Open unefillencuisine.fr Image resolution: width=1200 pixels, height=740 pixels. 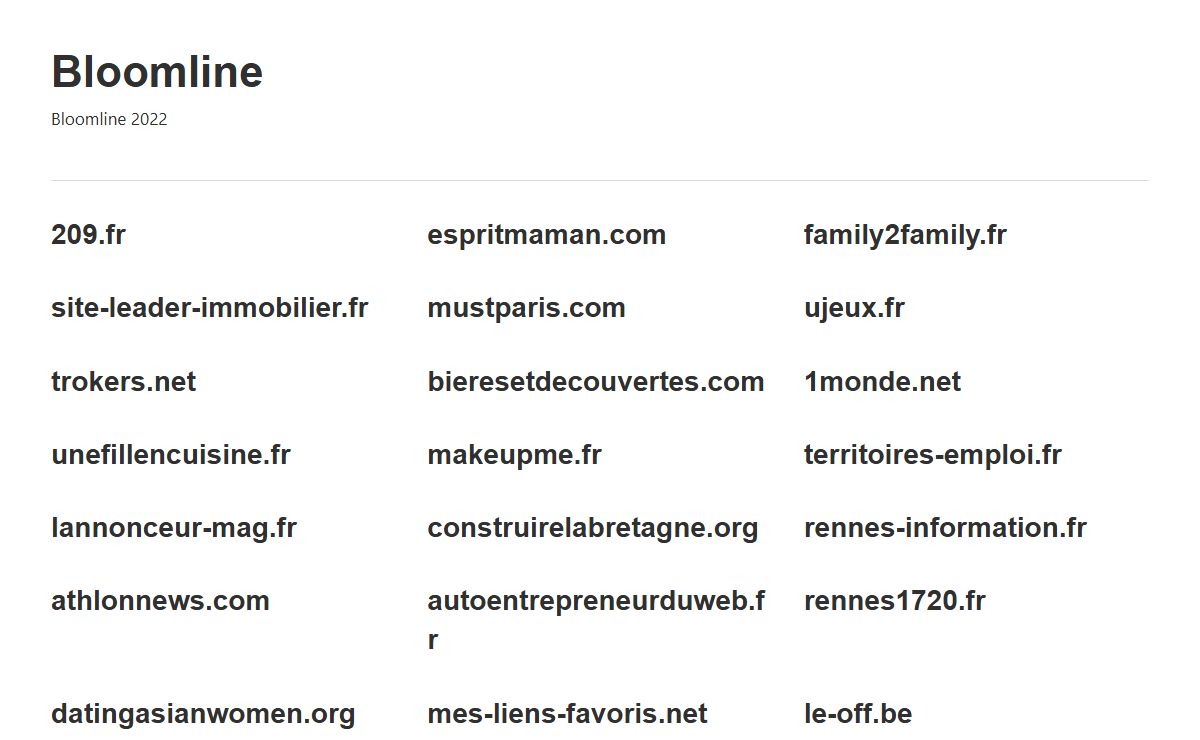[171, 454]
